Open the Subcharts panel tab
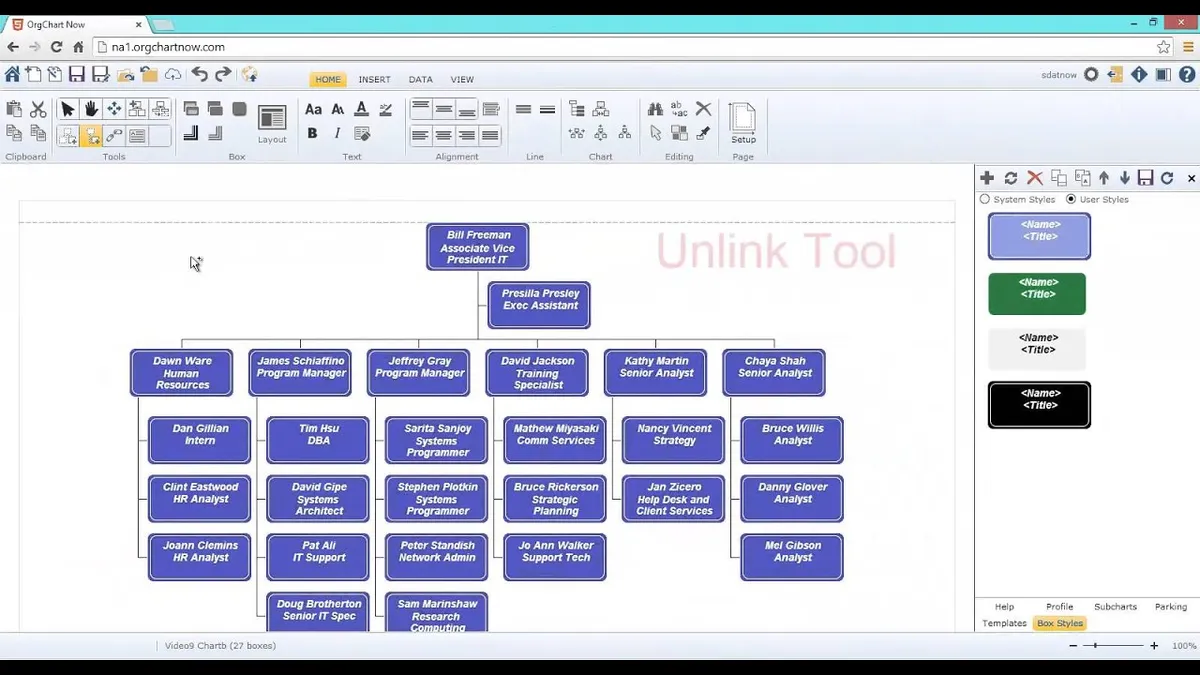This screenshot has width=1200, height=675. coord(1115,607)
